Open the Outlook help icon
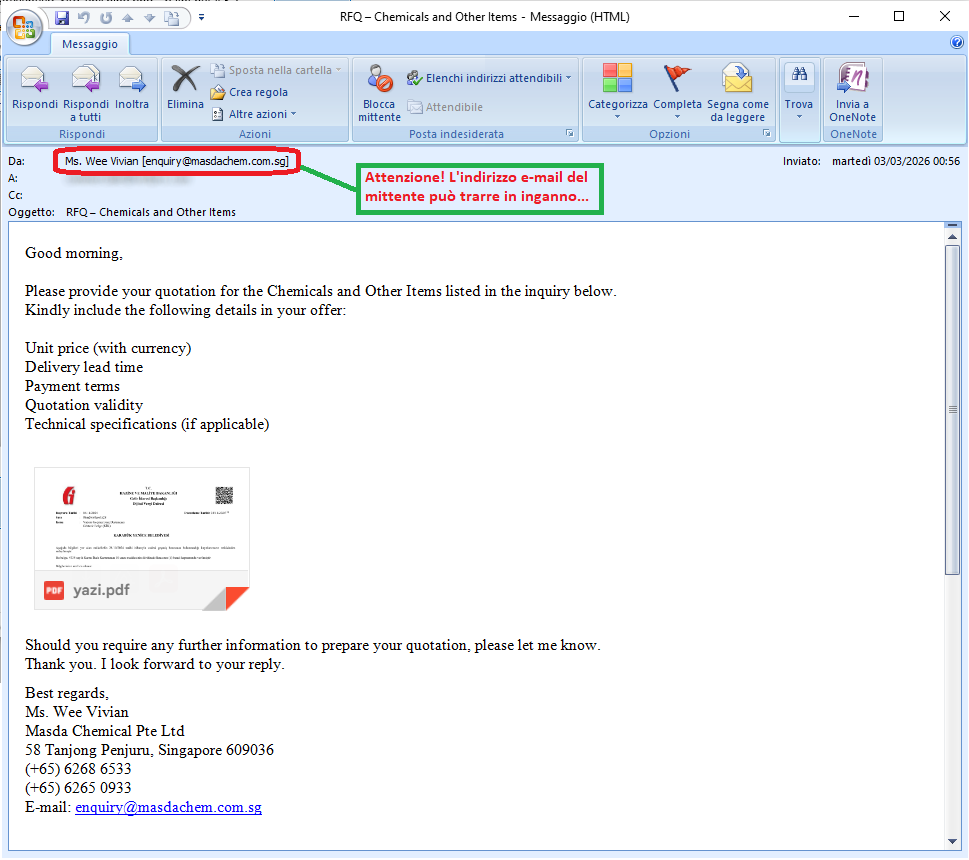 (x=956, y=43)
